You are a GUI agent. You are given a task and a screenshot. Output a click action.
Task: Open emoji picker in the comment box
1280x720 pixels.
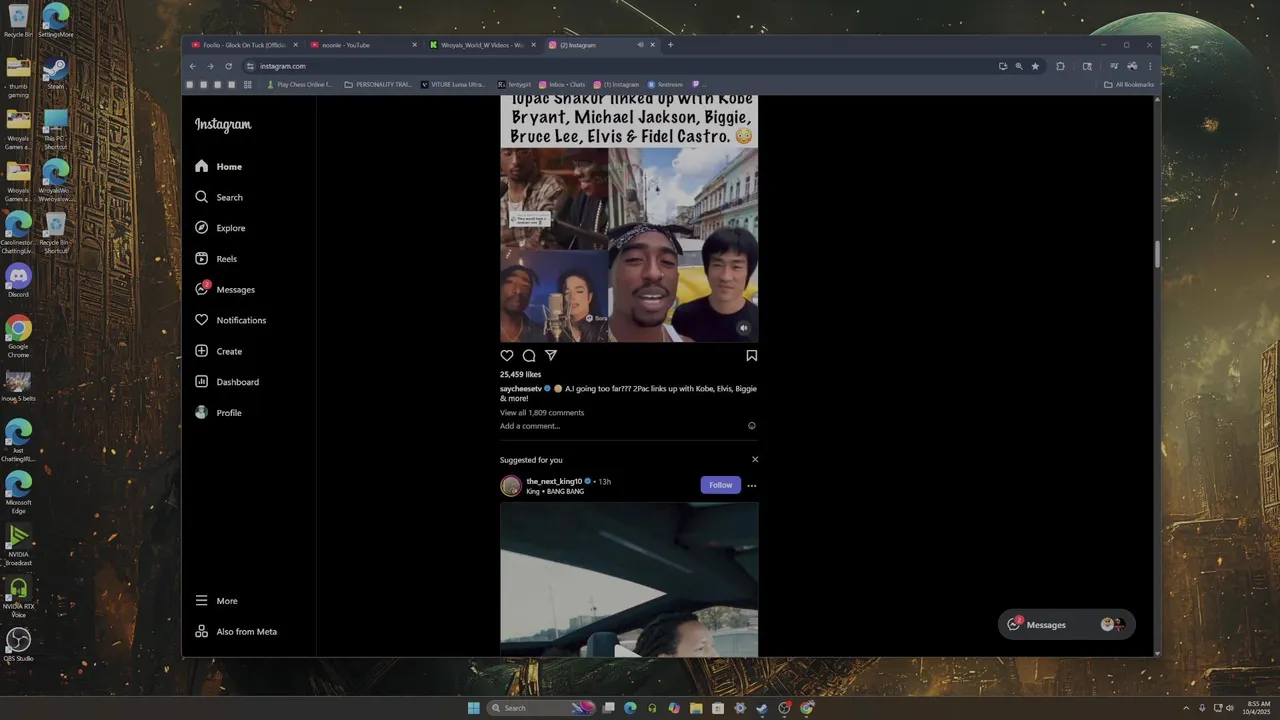tap(752, 426)
